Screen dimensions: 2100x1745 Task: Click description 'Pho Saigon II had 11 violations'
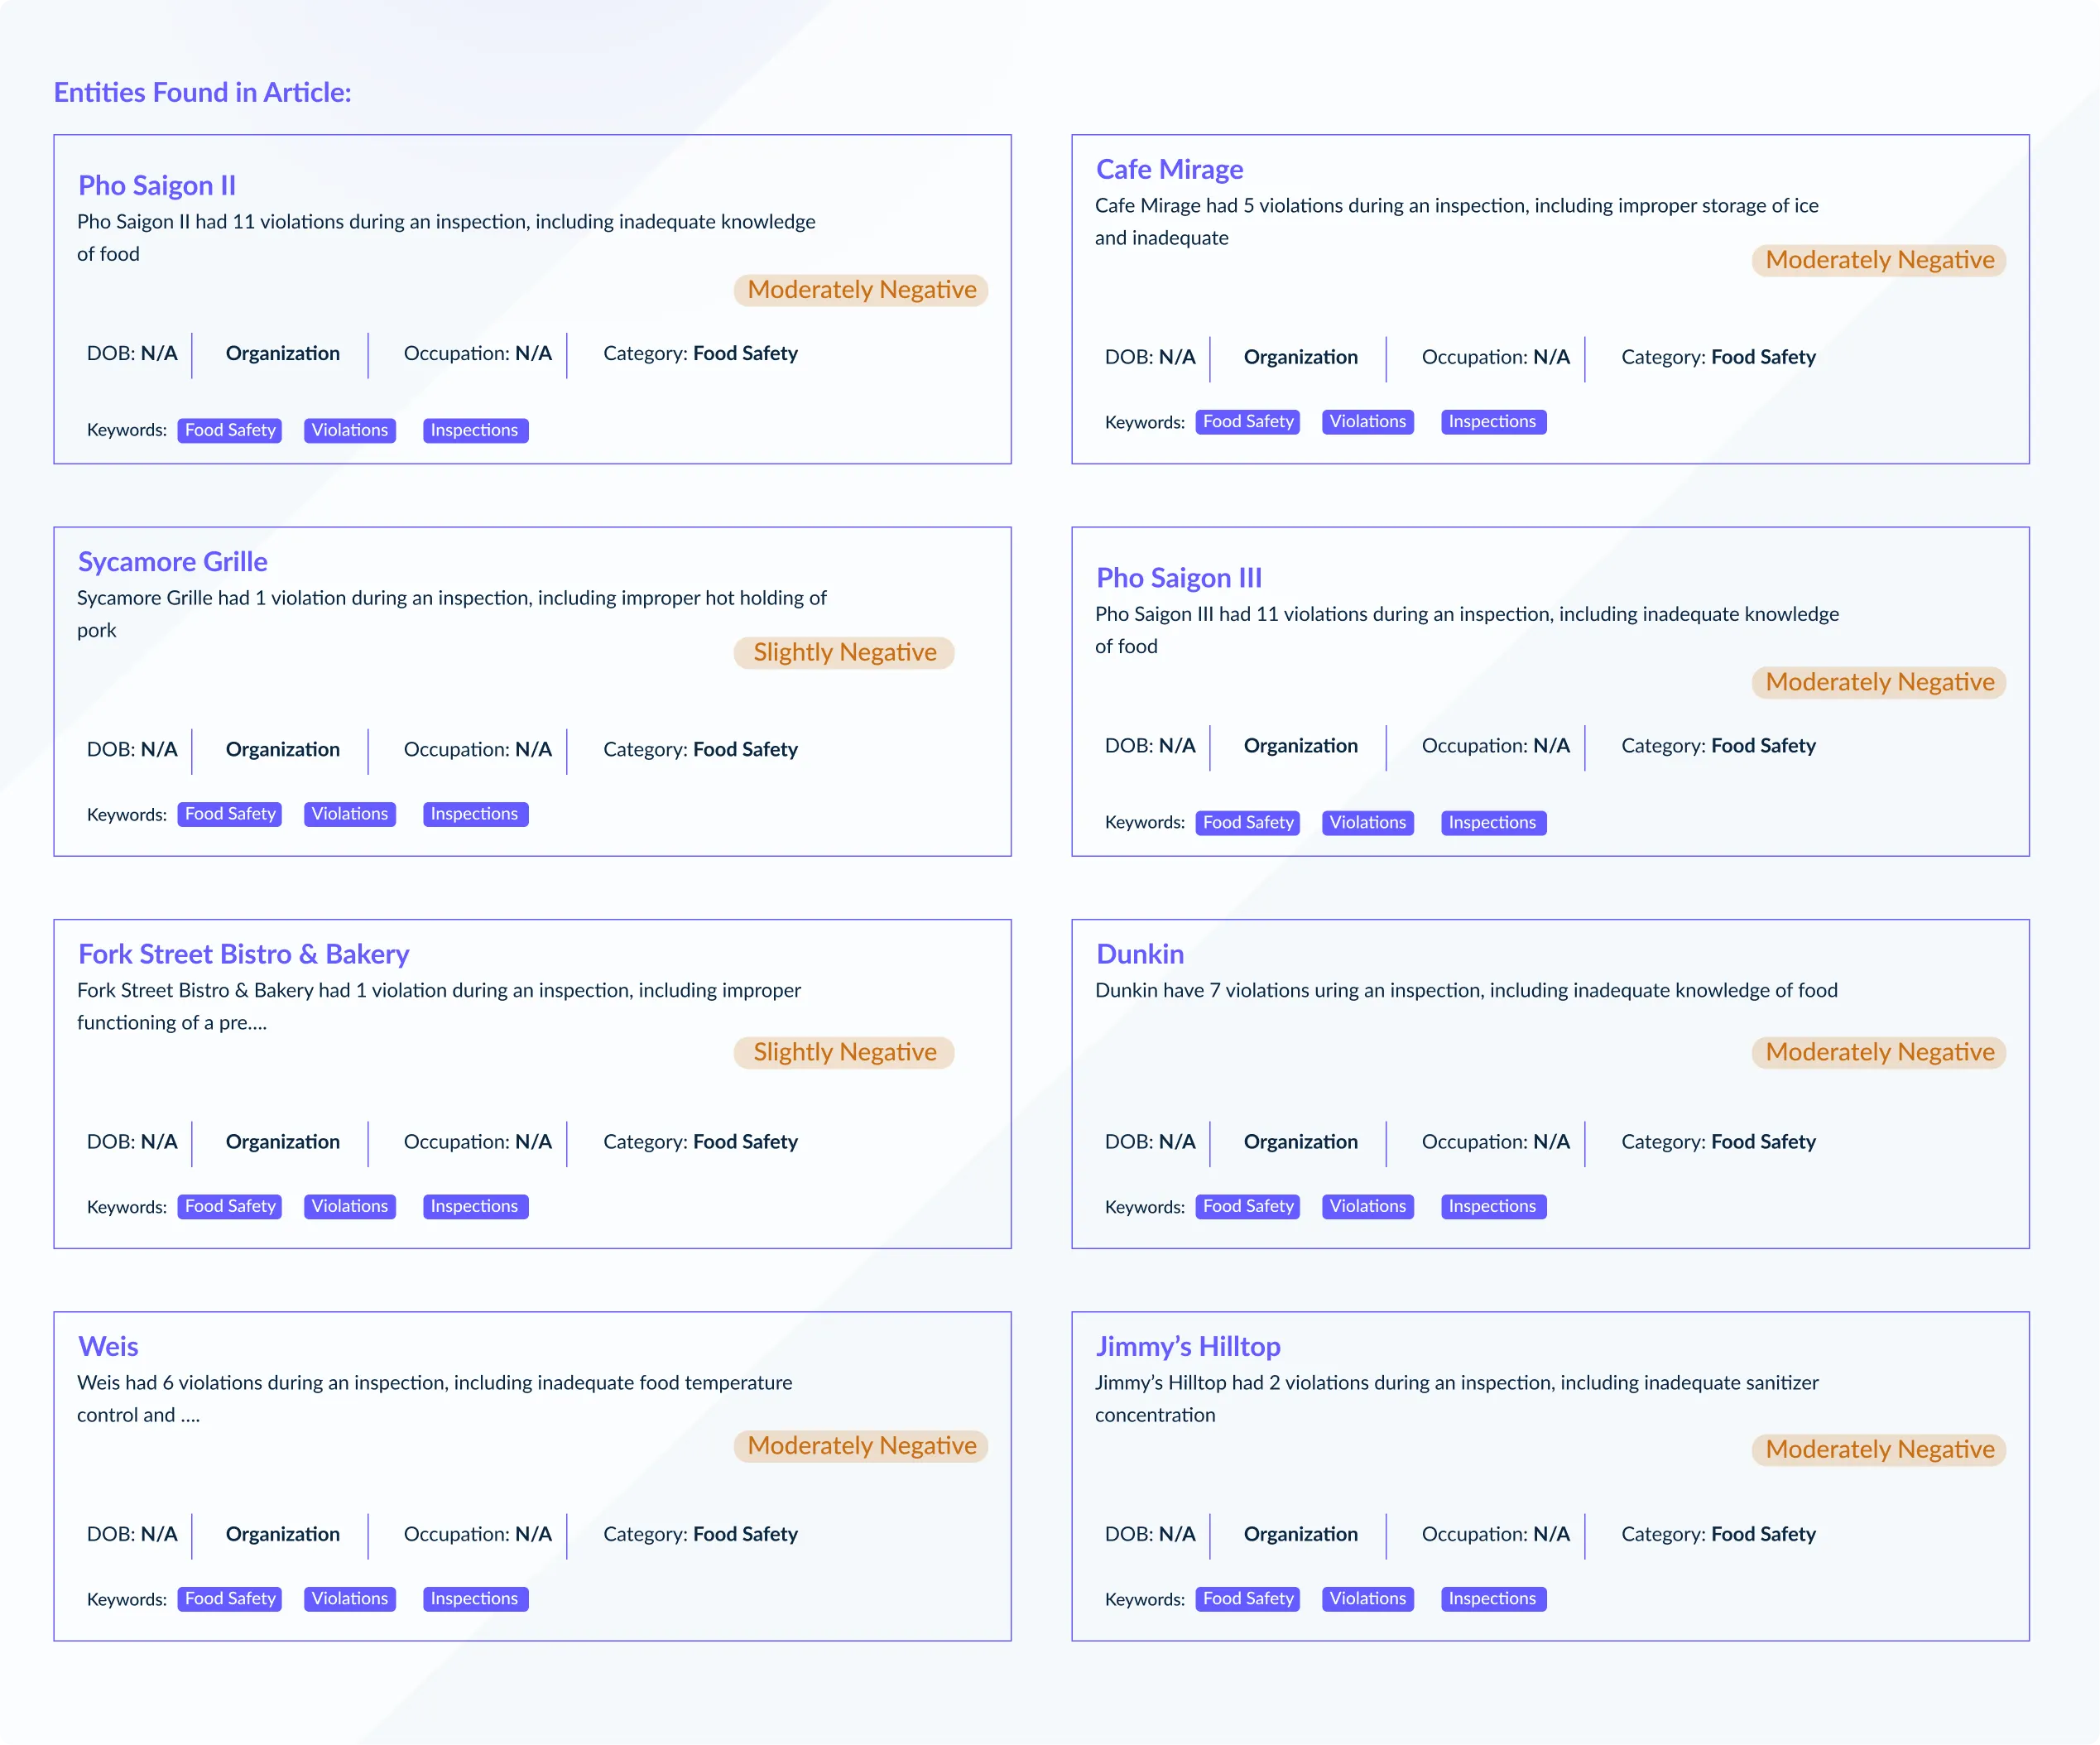click(x=446, y=238)
